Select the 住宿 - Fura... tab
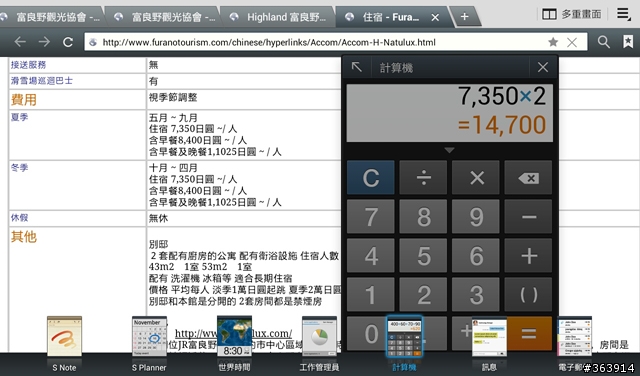 click(x=390, y=17)
